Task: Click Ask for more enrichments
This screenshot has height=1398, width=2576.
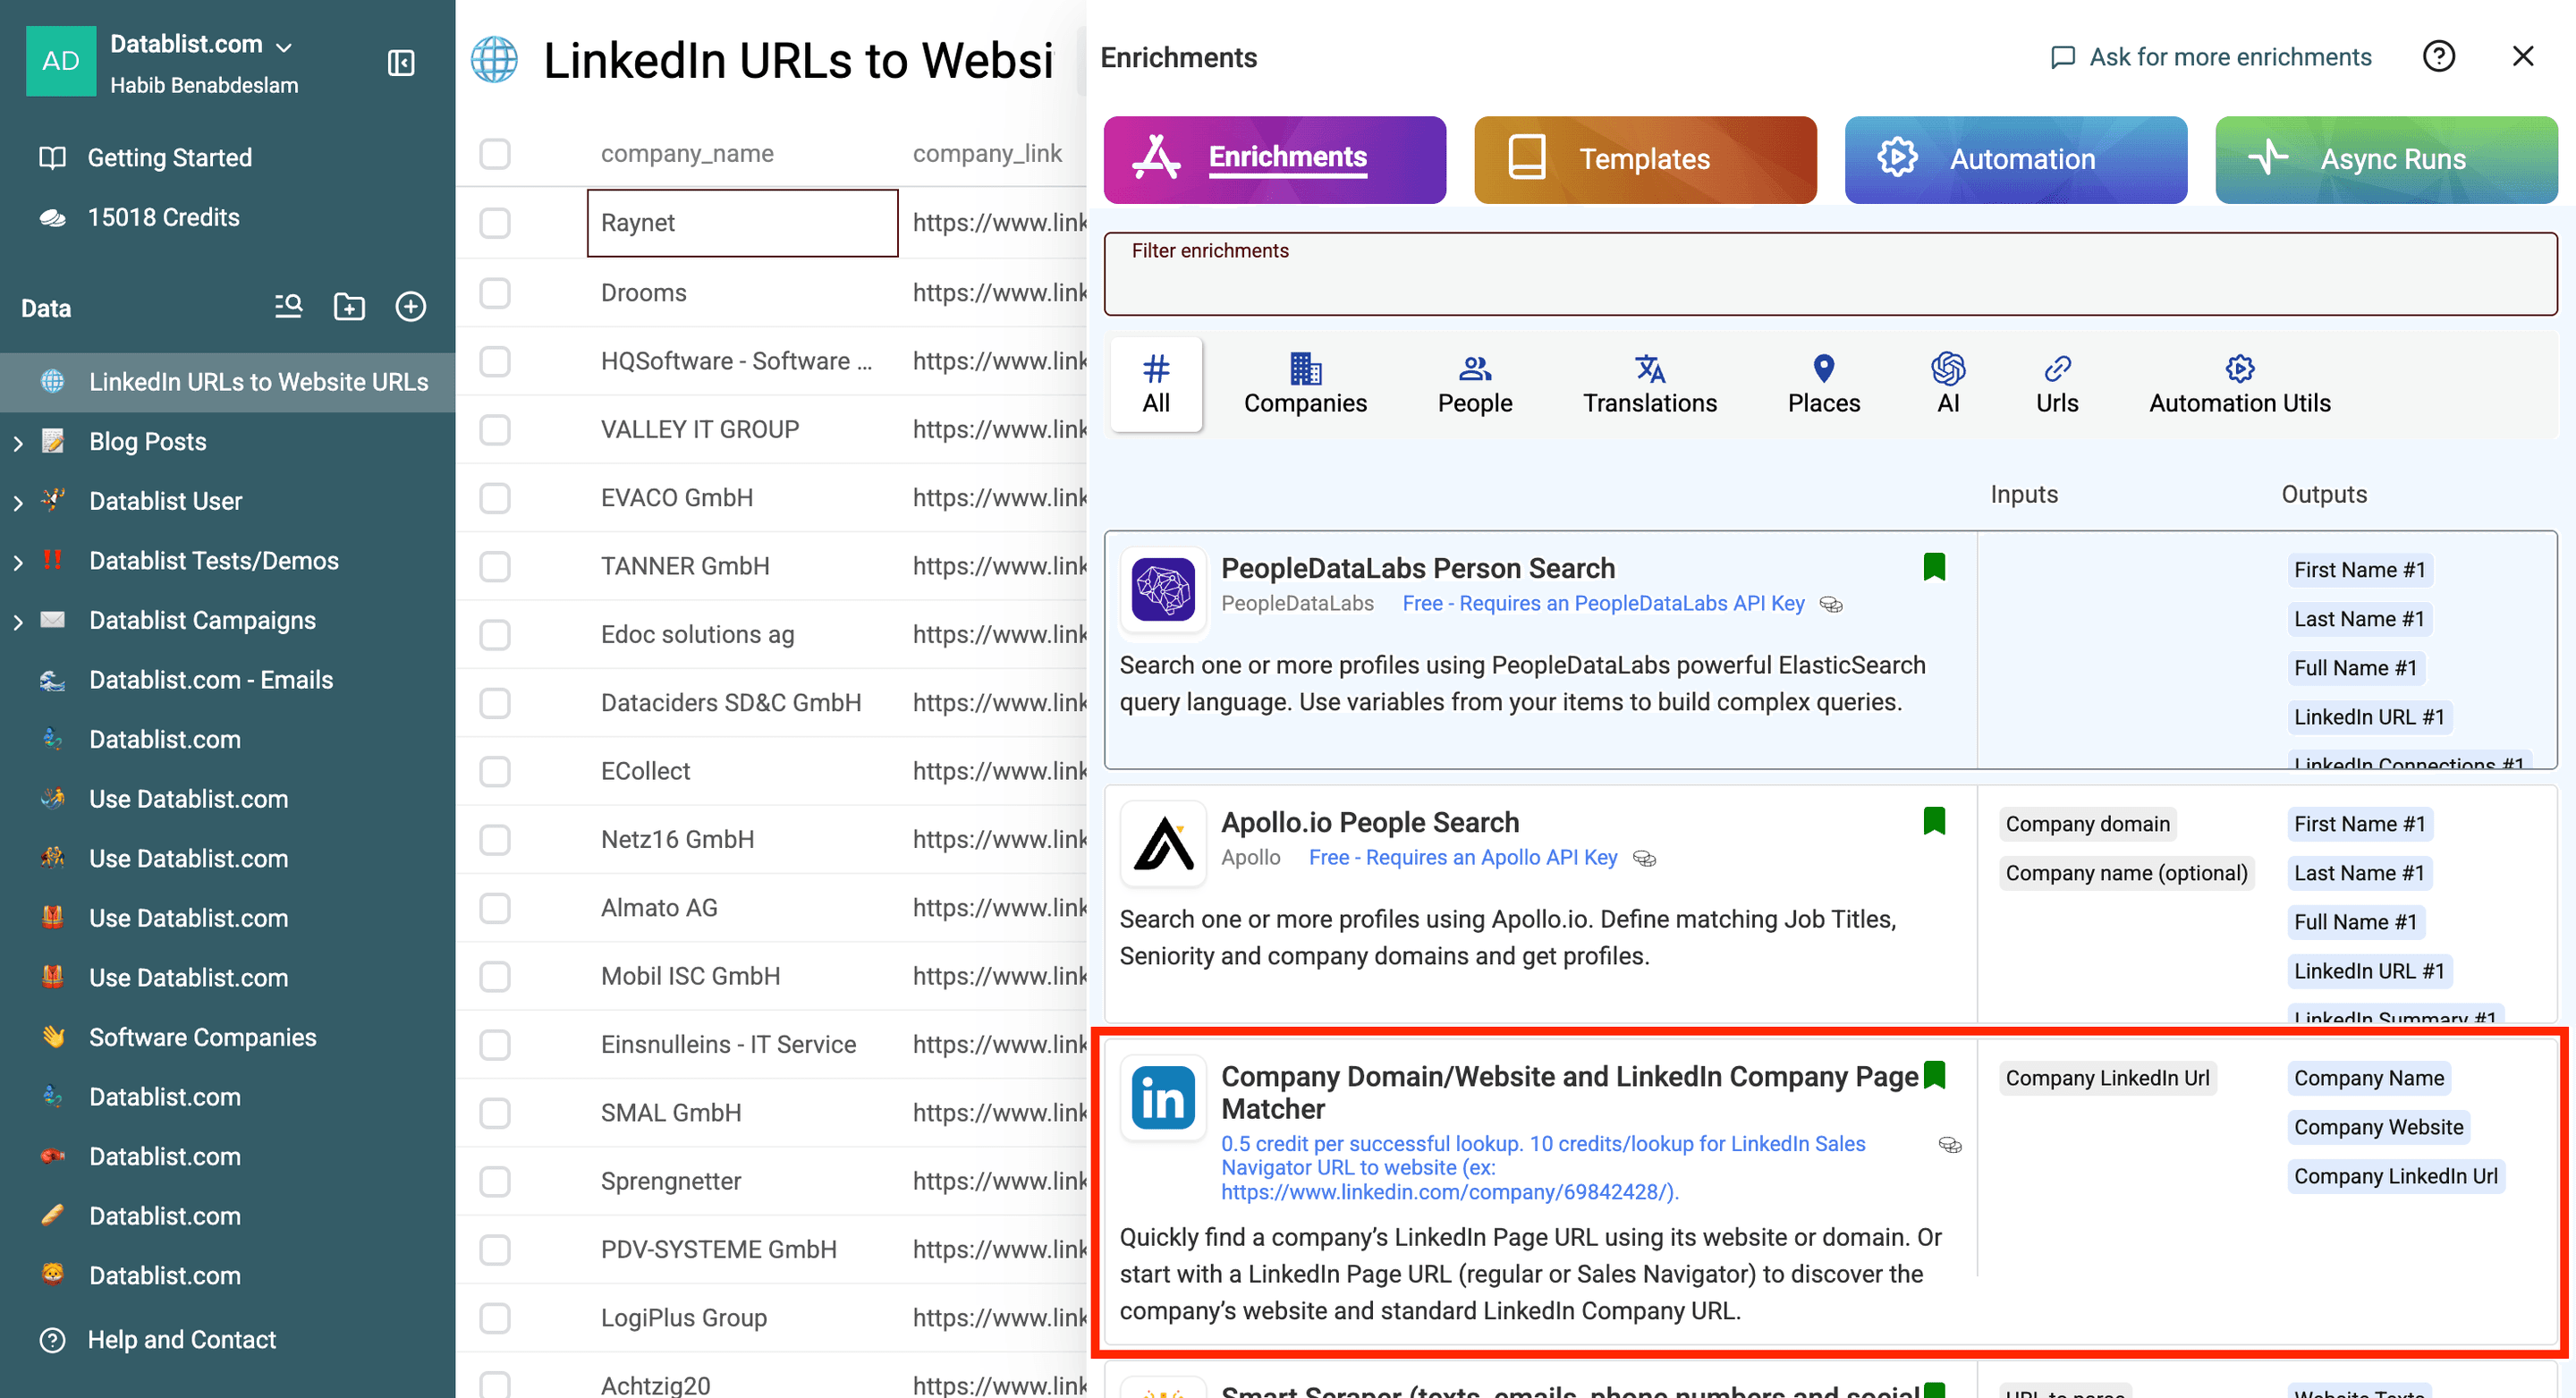Action: tap(2210, 57)
